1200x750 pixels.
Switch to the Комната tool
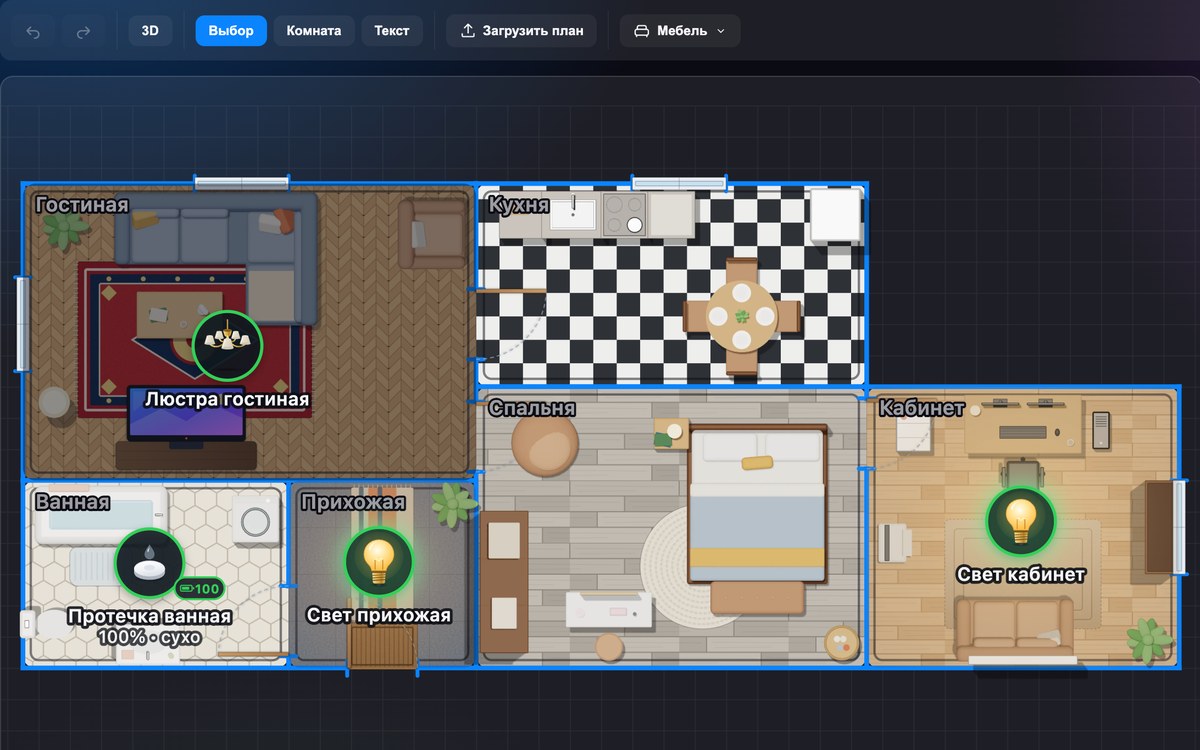coord(314,31)
